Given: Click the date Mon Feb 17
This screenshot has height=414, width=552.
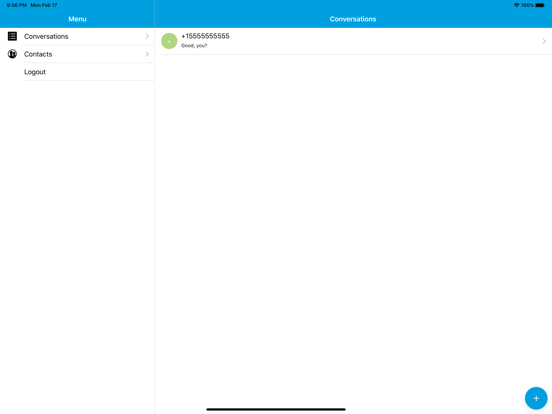Looking at the screenshot, I should click(x=44, y=5).
